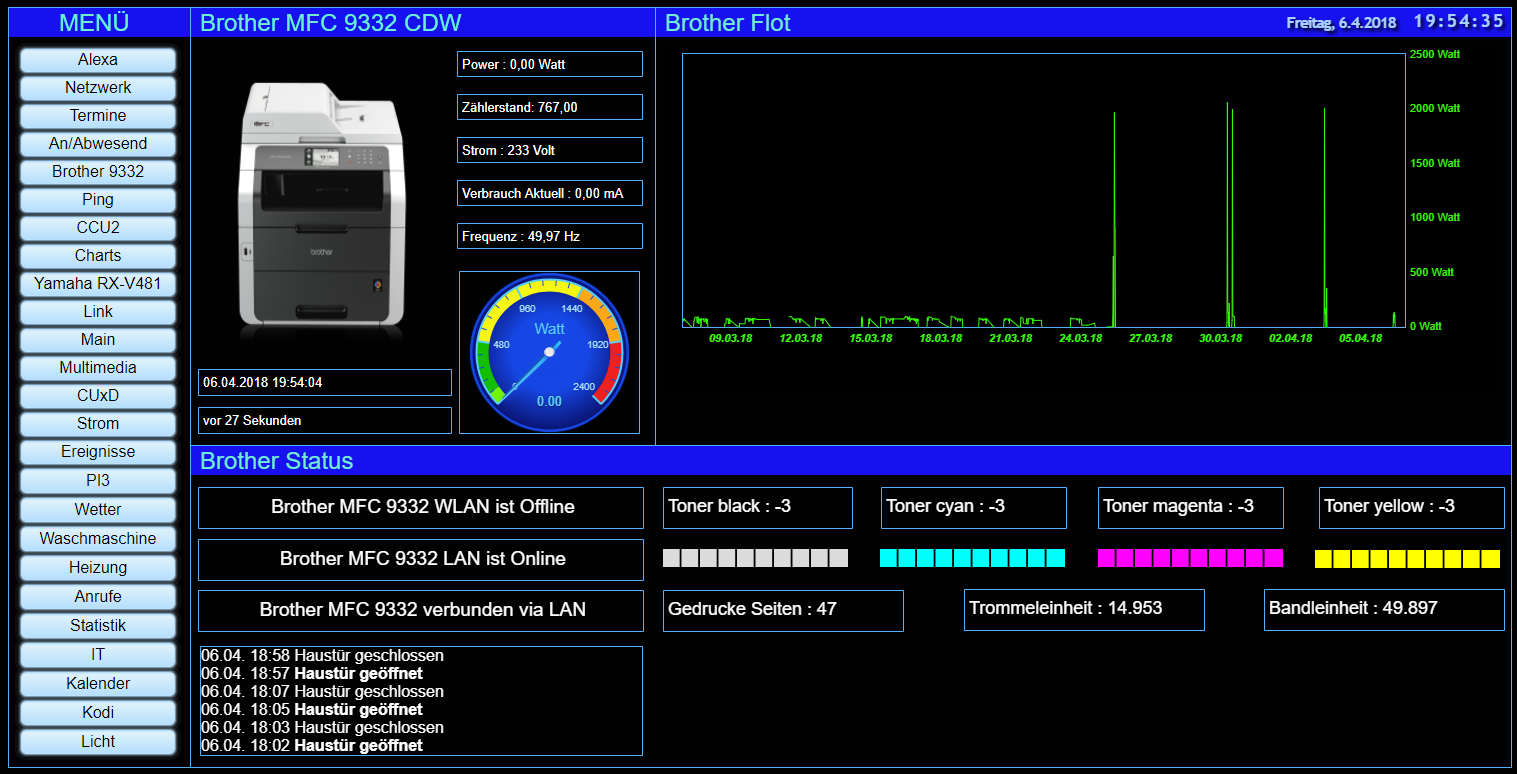
Task: Show the Anrufe list
Action: [98, 597]
